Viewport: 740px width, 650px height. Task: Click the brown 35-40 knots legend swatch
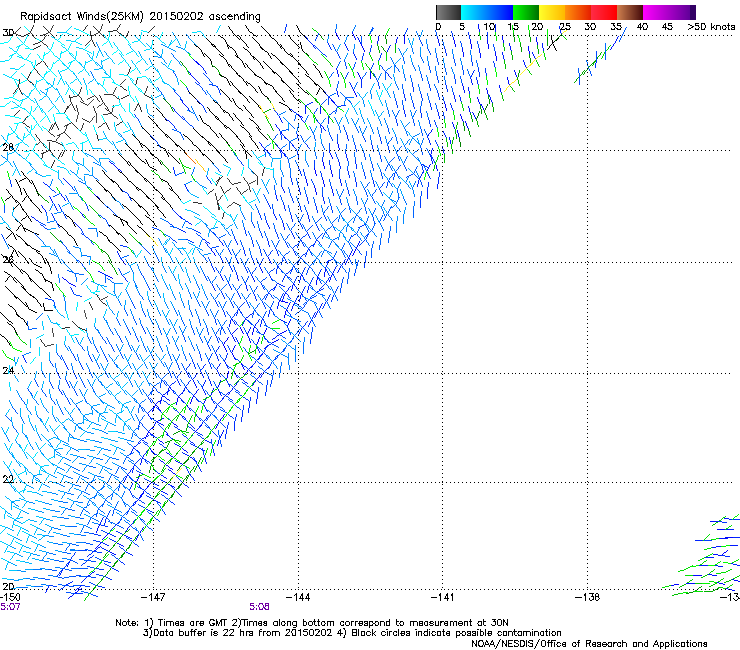630,12
